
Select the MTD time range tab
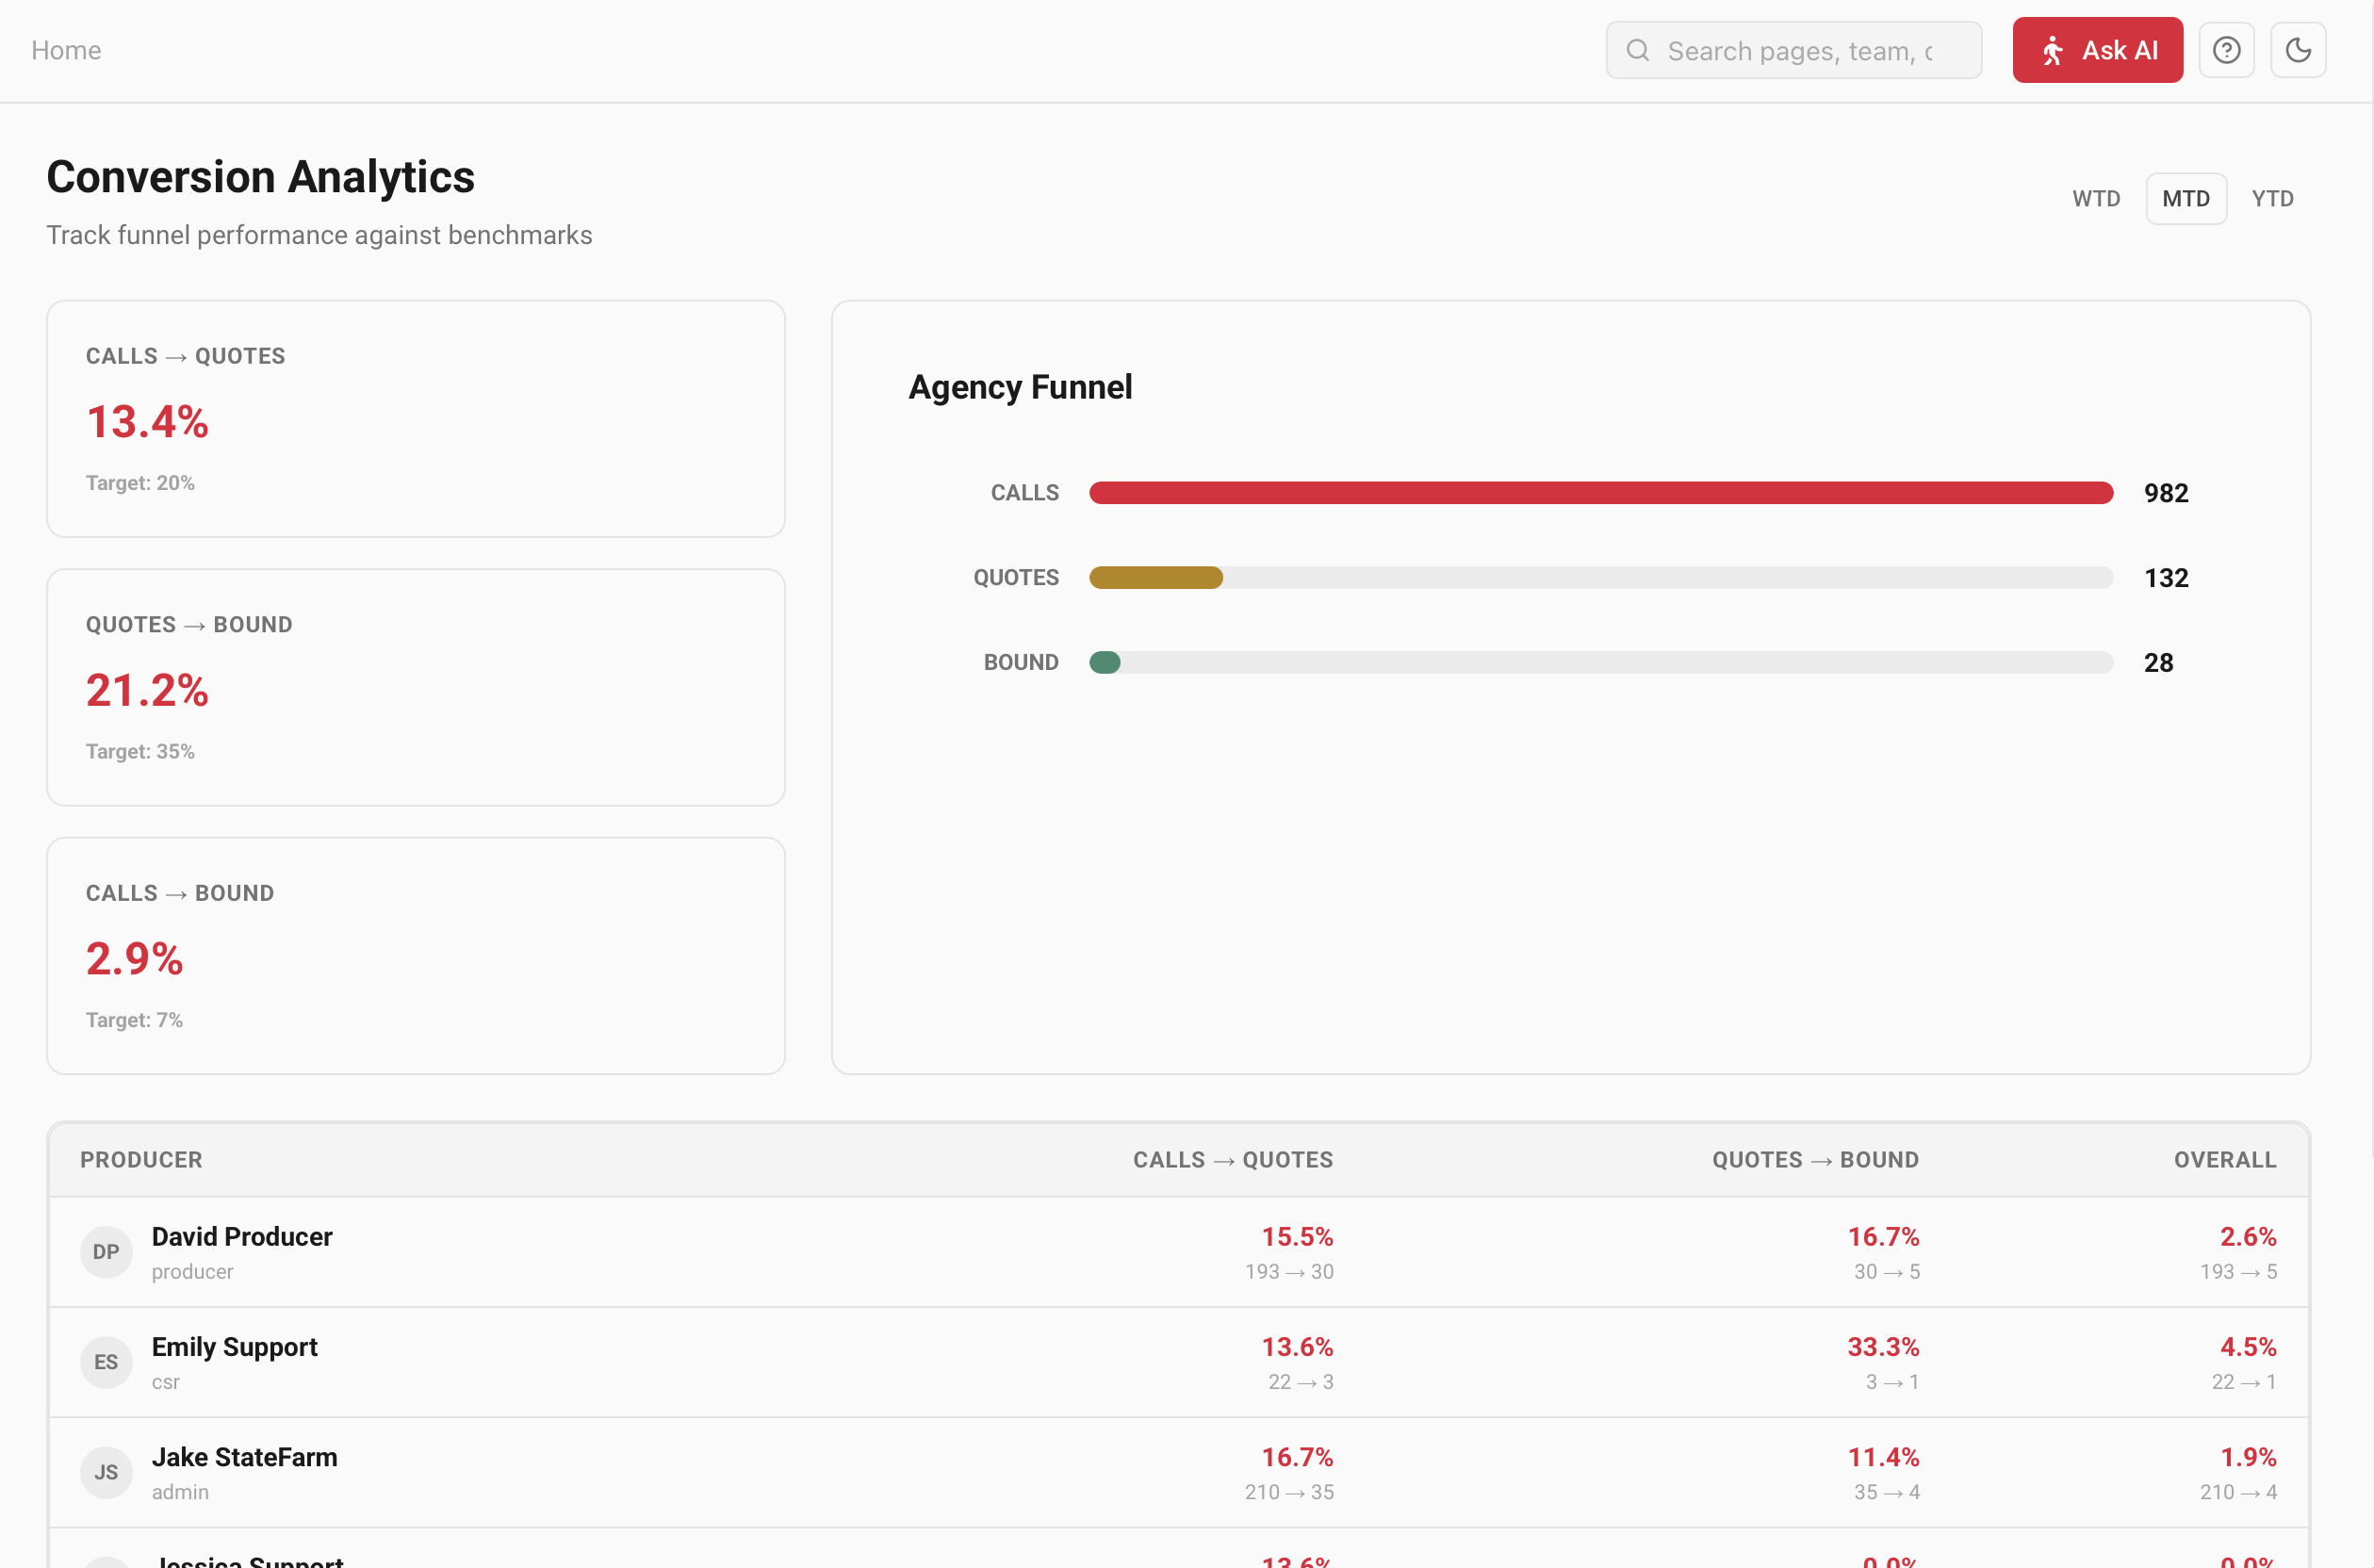click(2186, 198)
